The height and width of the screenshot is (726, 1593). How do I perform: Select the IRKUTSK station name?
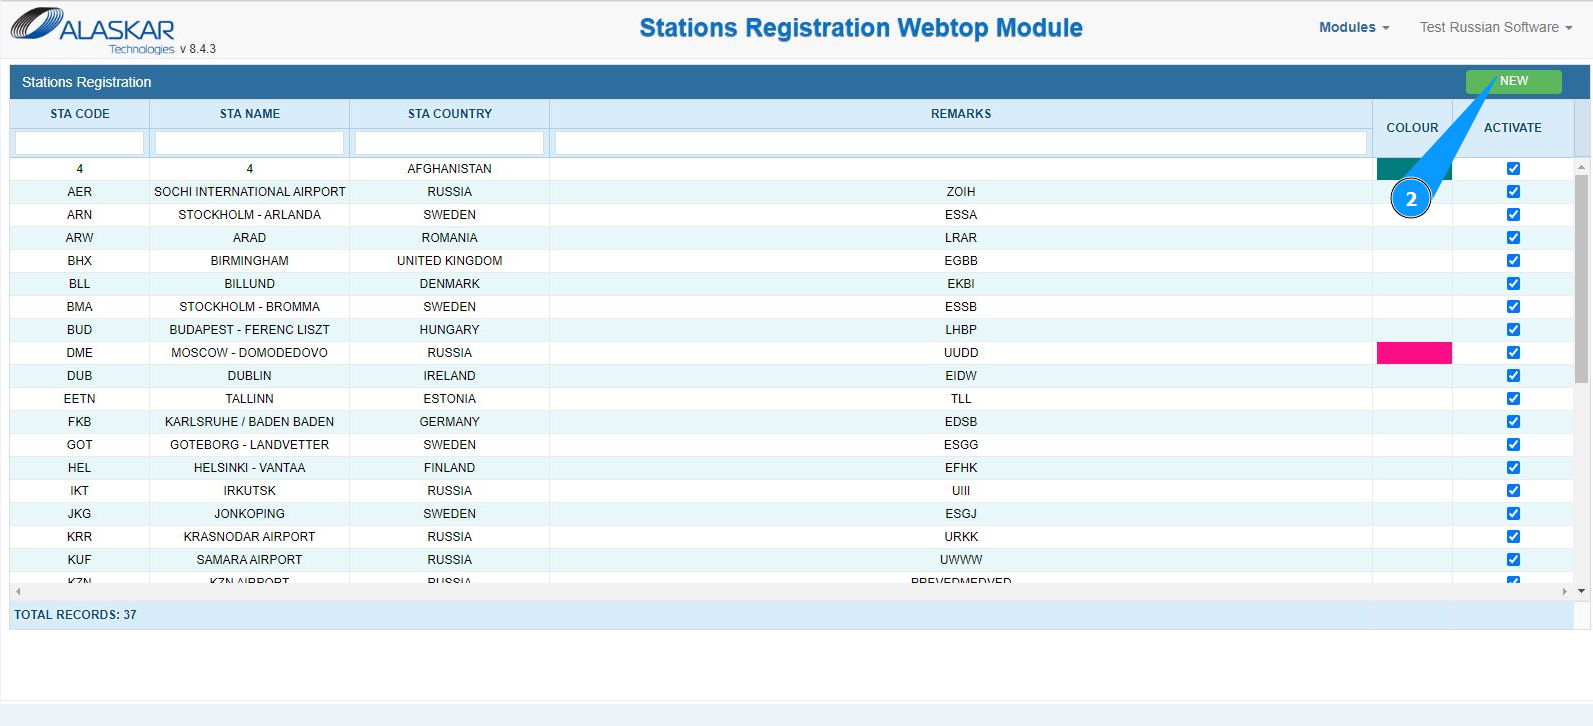click(250, 491)
